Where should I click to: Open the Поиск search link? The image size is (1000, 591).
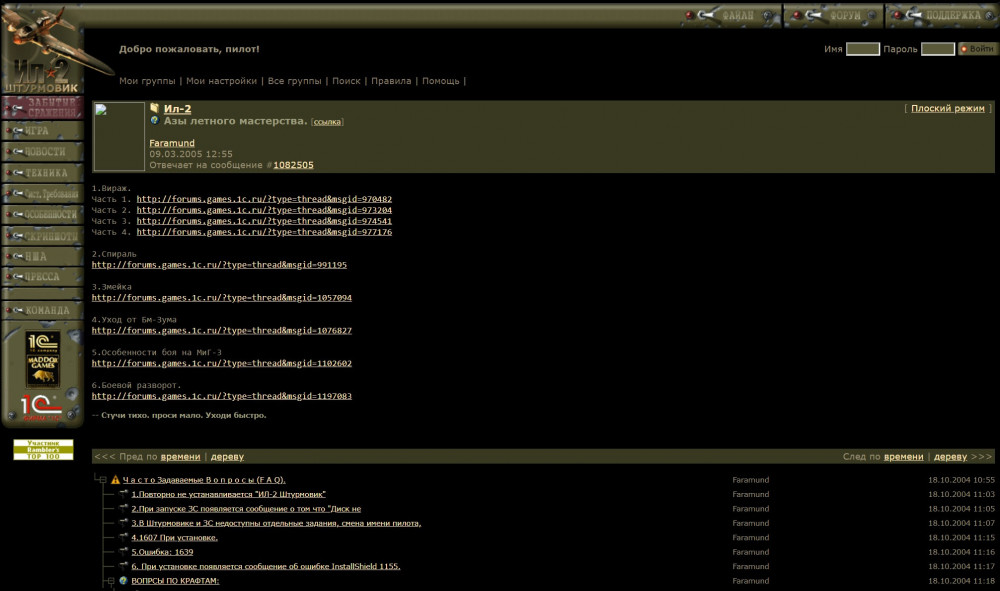(346, 81)
